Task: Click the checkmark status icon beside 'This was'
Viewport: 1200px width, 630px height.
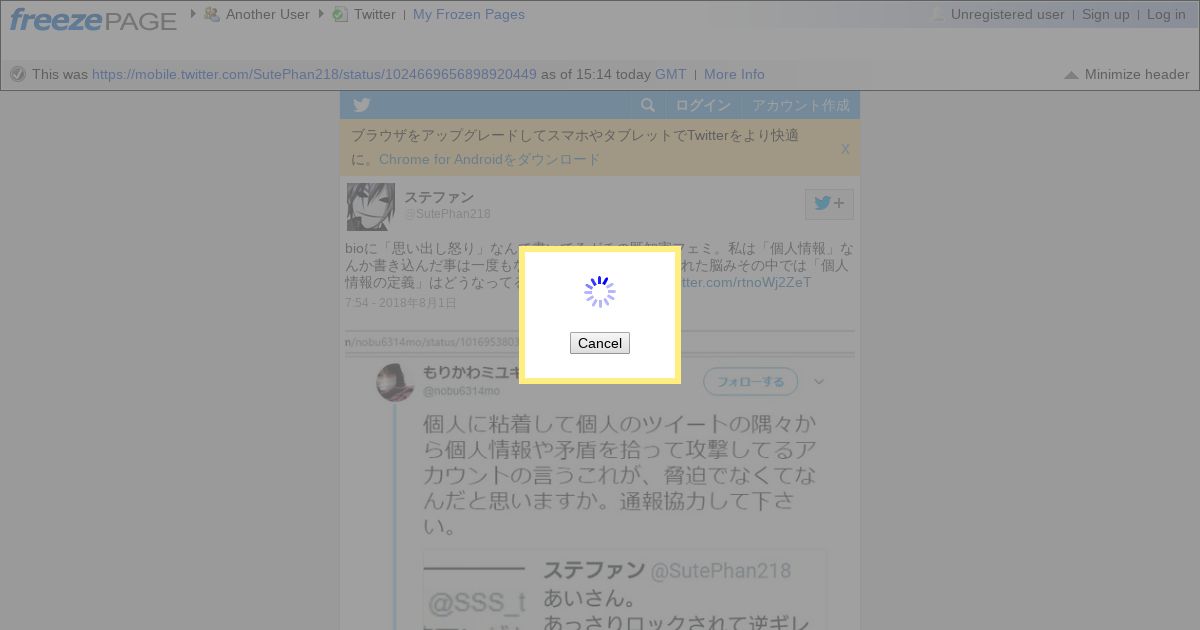Action: [18, 74]
